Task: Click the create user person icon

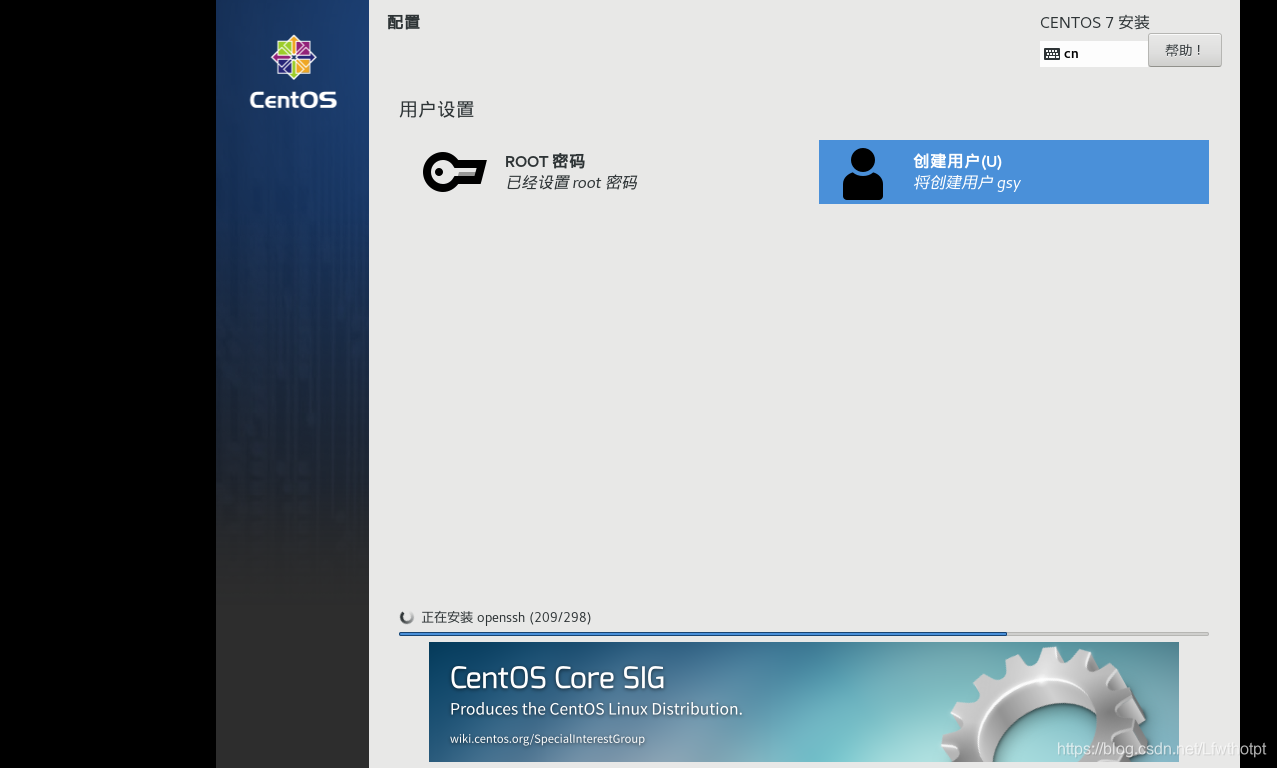Action: (x=863, y=174)
